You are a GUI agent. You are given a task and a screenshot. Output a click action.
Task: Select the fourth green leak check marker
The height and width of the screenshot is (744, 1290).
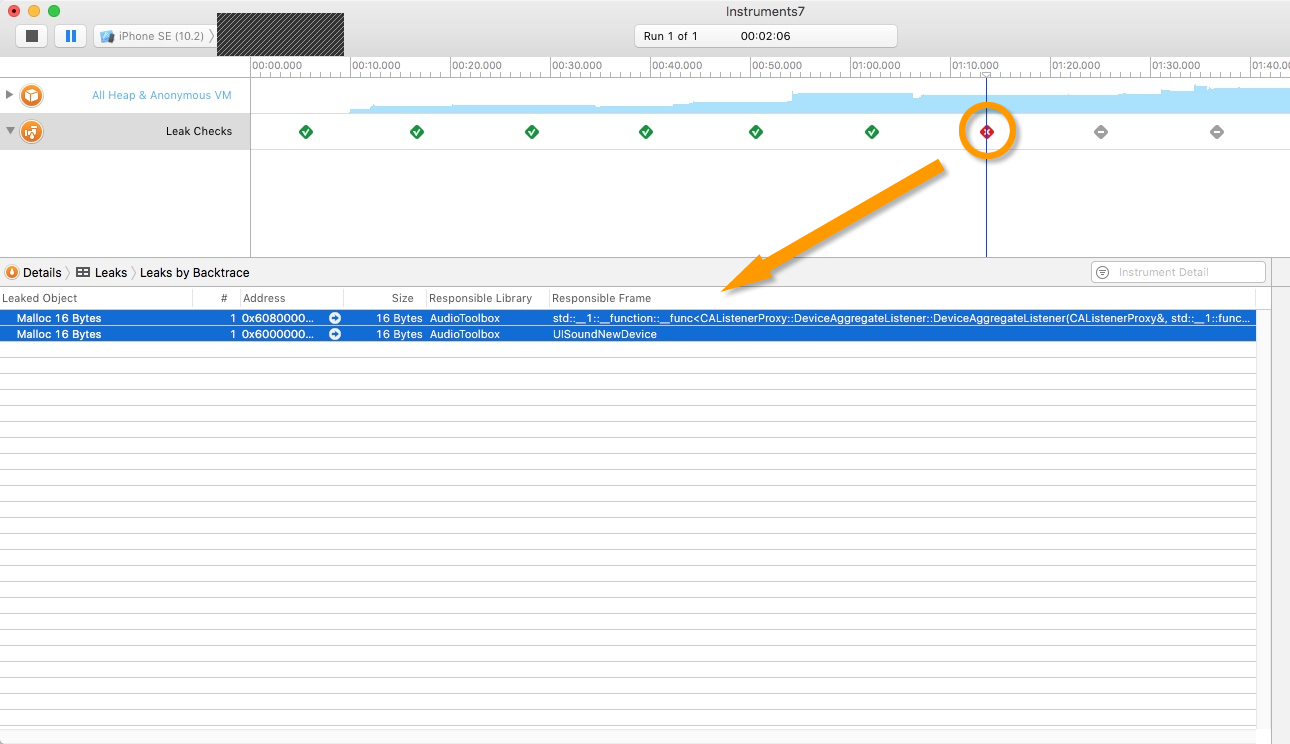(646, 131)
